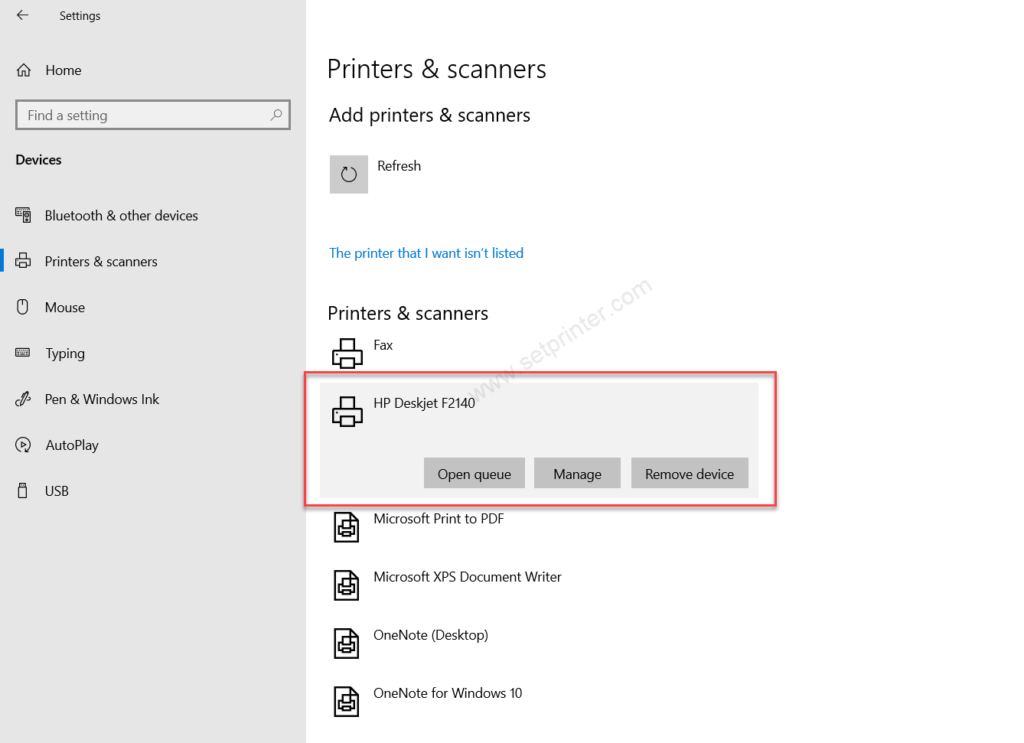Select OneNote (Desktop) printer

[x=431, y=635]
